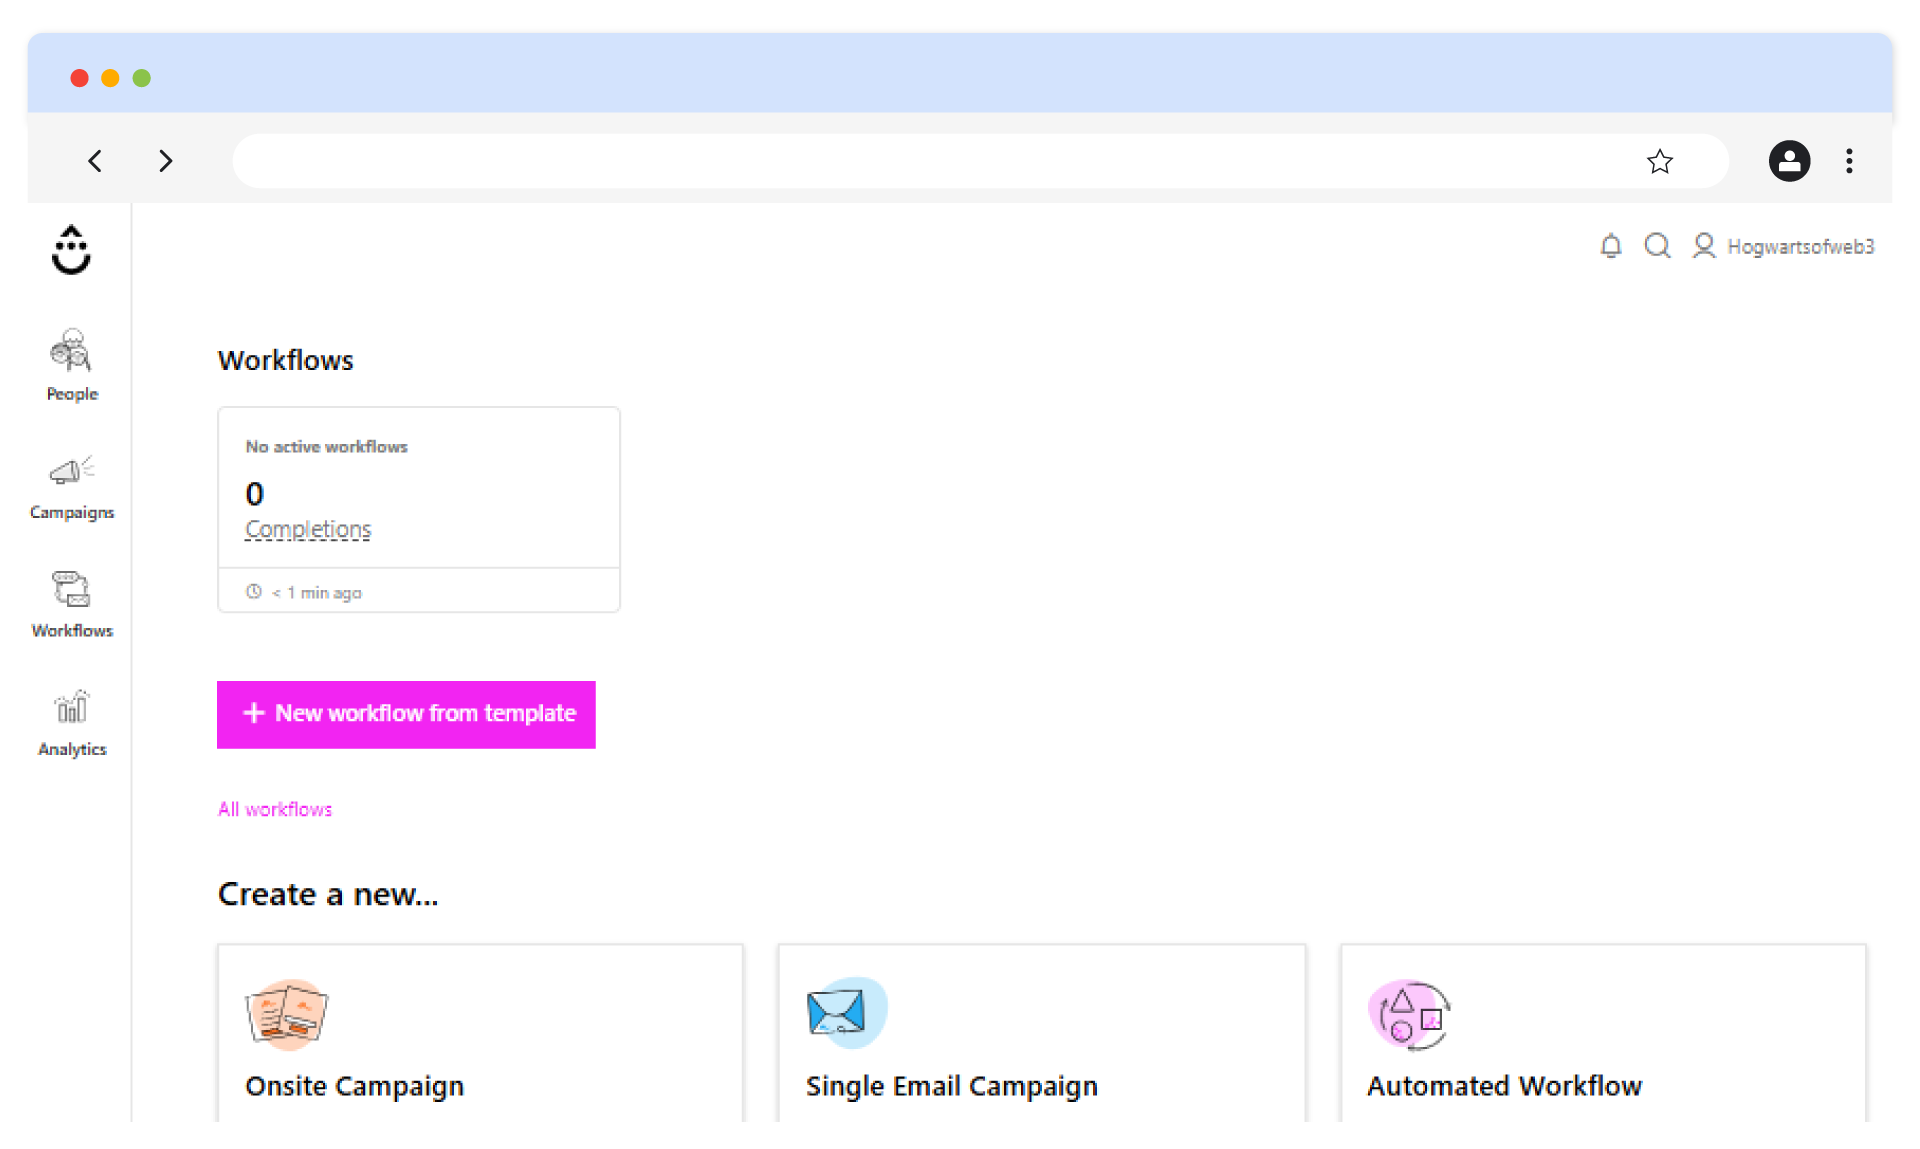This screenshot has height=1149, width=1920.
Task: Go back with the browser arrow
Action: coord(95,161)
